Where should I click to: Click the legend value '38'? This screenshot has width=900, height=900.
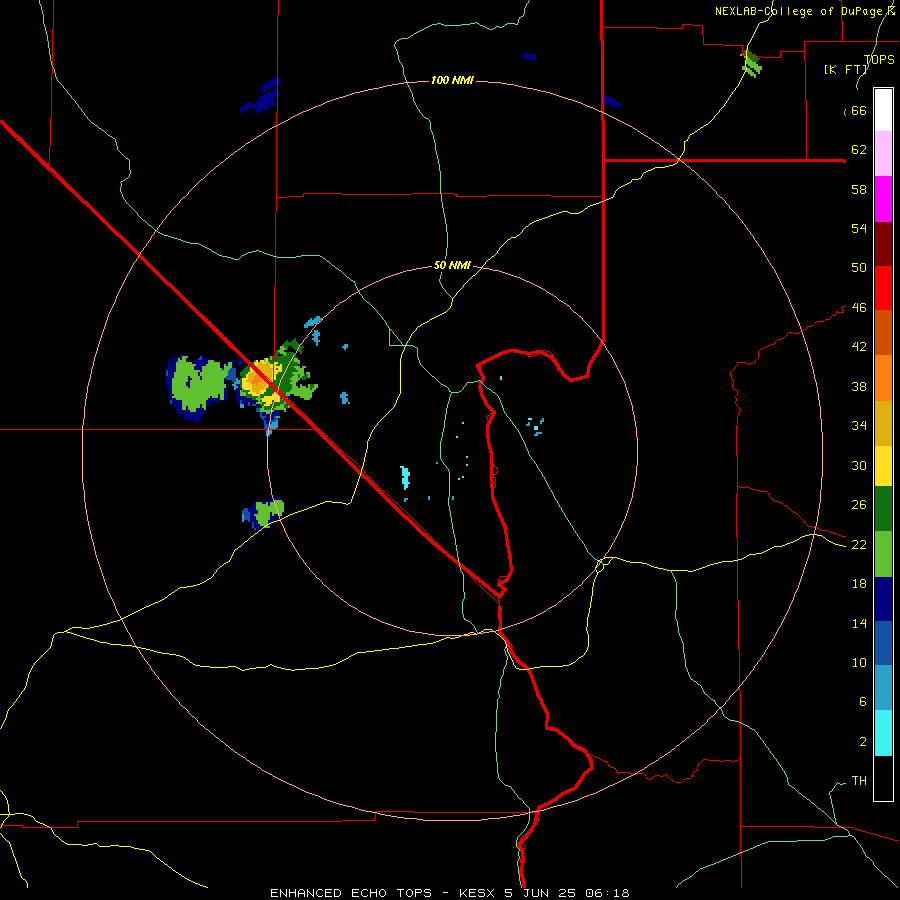point(859,386)
